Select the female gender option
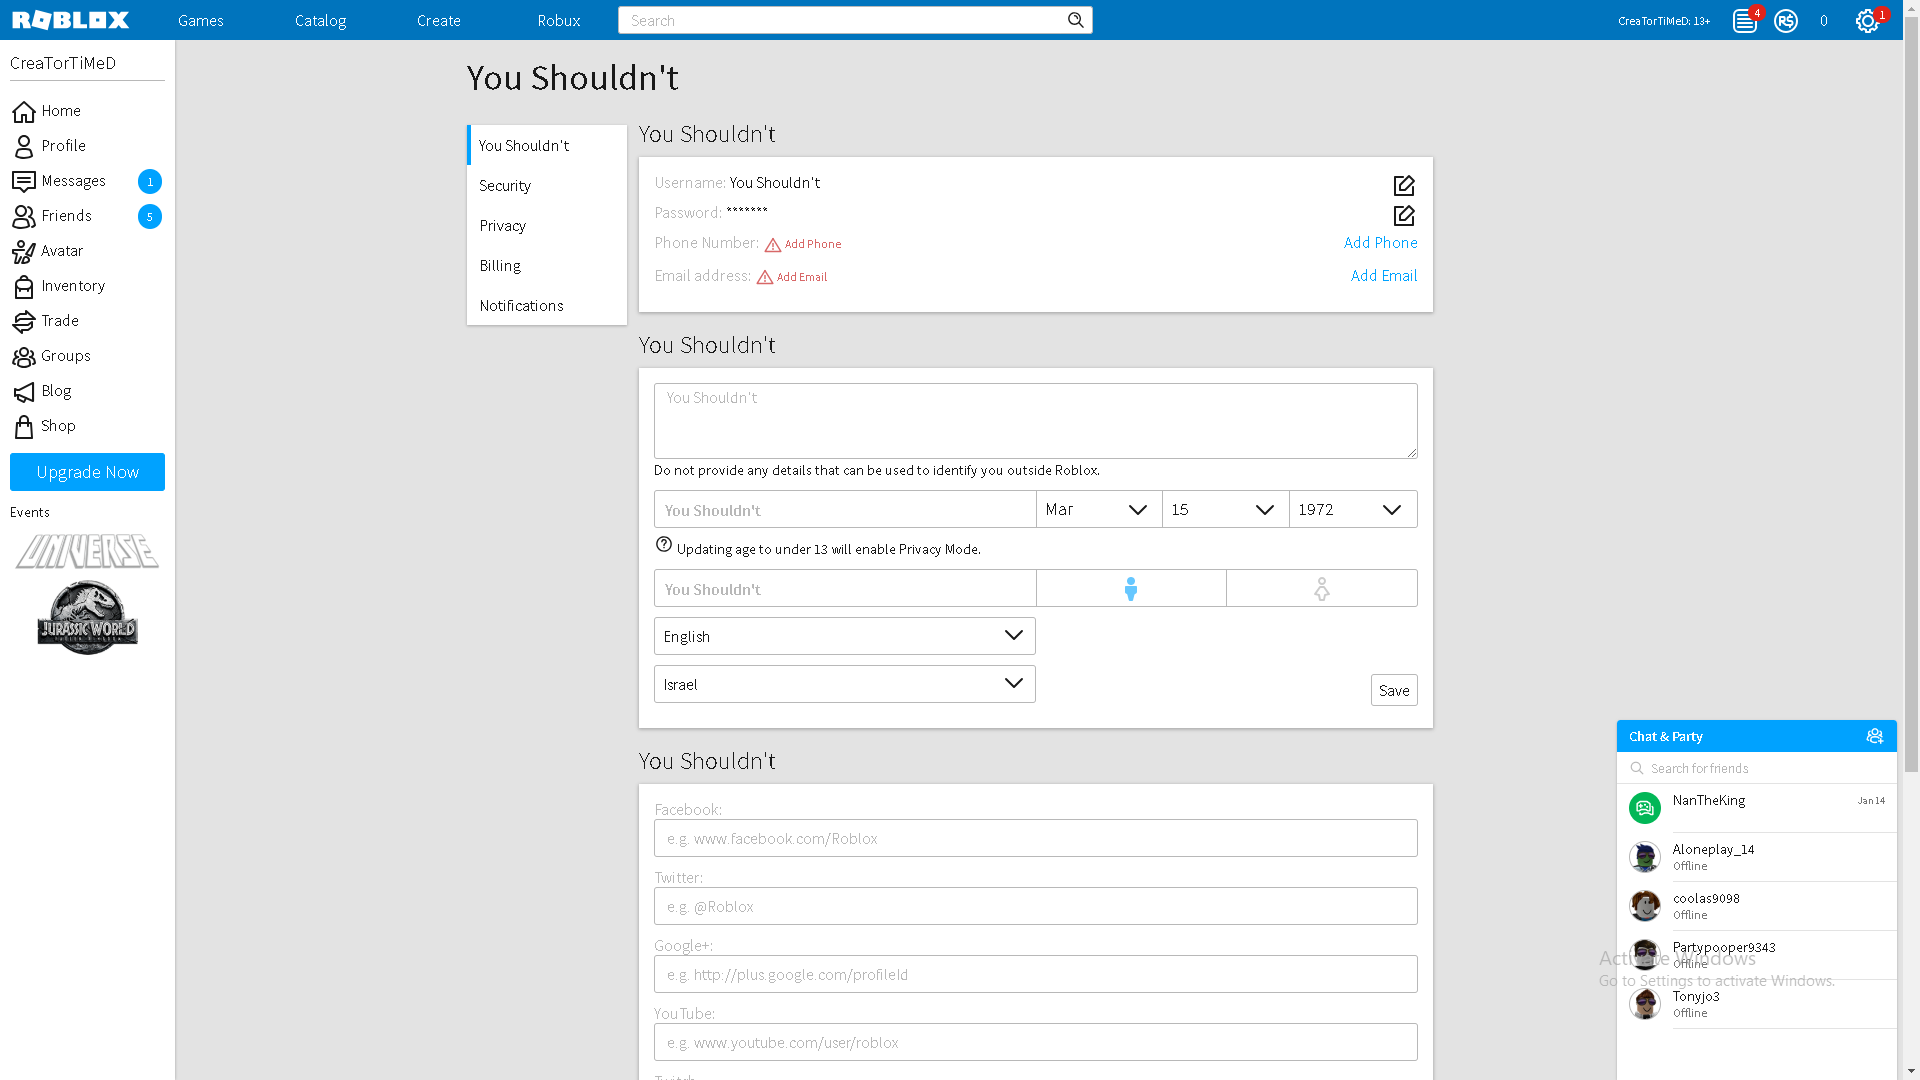This screenshot has height=1080, width=1920. tap(1322, 588)
